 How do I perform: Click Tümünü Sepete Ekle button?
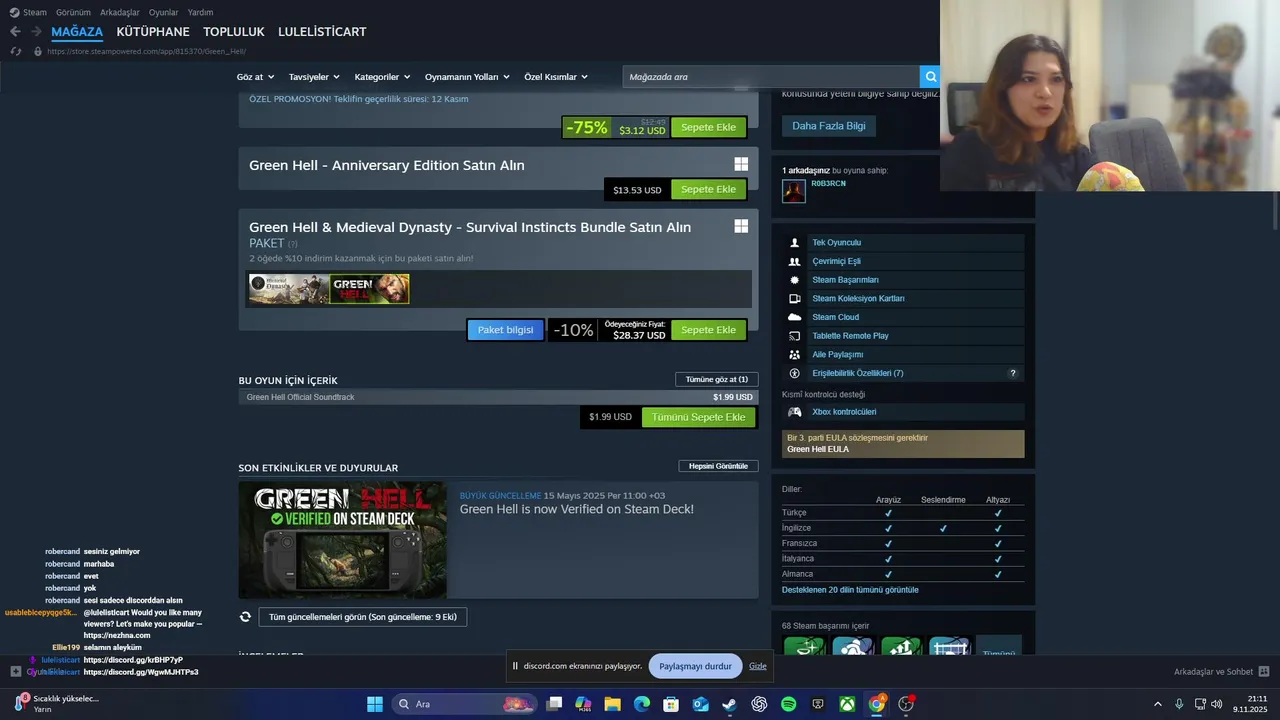pyautogui.click(x=698, y=417)
